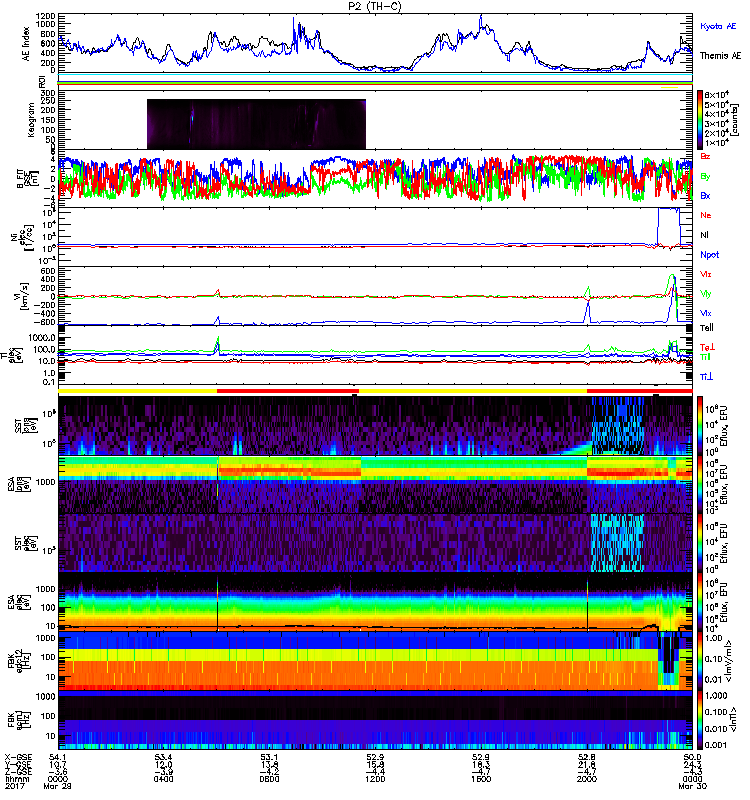Screen dimensions: 750x800
Task: Click the "1000.0" tick on Ti axis
Action: point(42,338)
